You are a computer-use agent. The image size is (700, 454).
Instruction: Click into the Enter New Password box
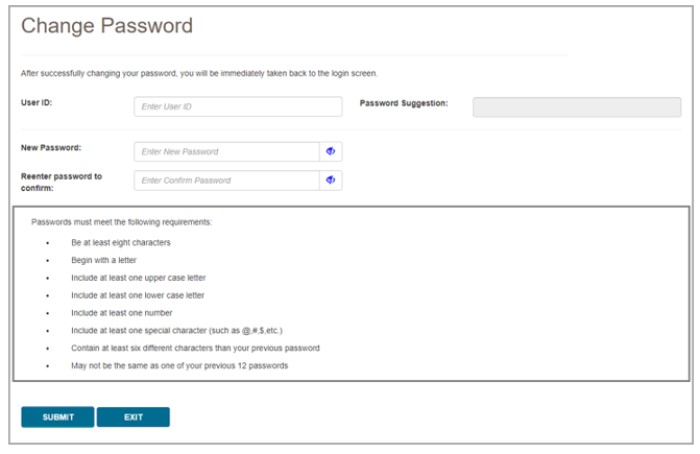[x=227, y=152]
